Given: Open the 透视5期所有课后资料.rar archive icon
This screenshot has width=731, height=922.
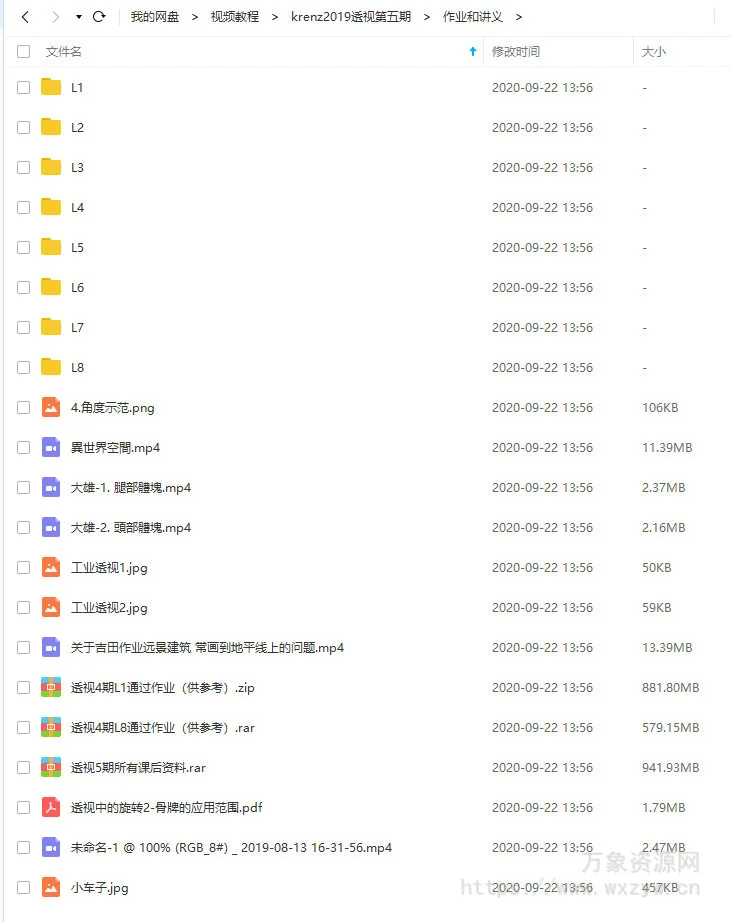Looking at the screenshot, I should [51, 767].
